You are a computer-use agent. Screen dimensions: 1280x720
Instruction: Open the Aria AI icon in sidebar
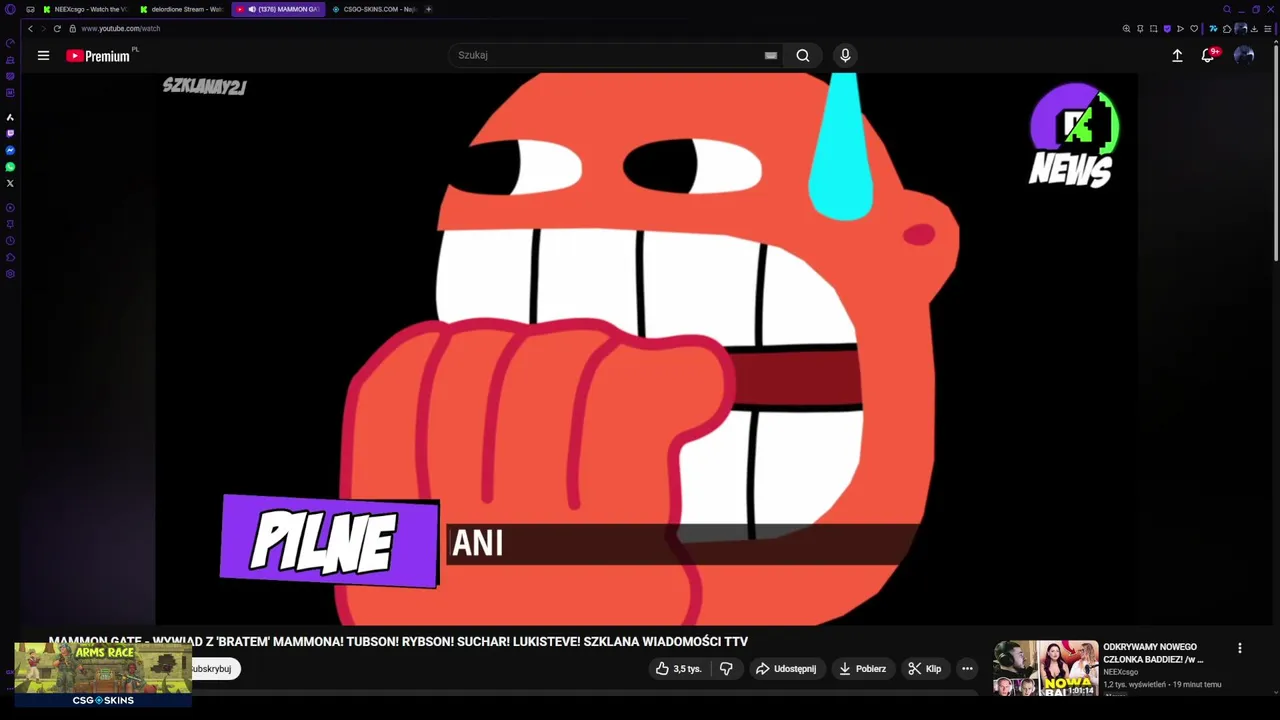click(x=10, y=117)
